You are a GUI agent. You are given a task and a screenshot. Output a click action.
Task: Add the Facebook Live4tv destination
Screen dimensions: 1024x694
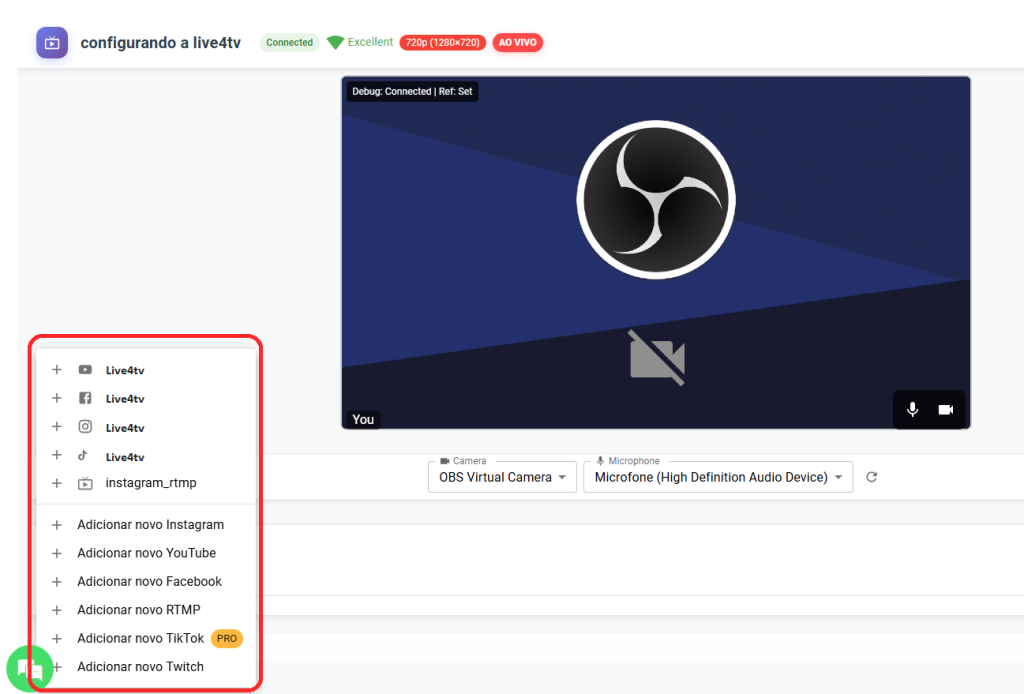(146, 398)
